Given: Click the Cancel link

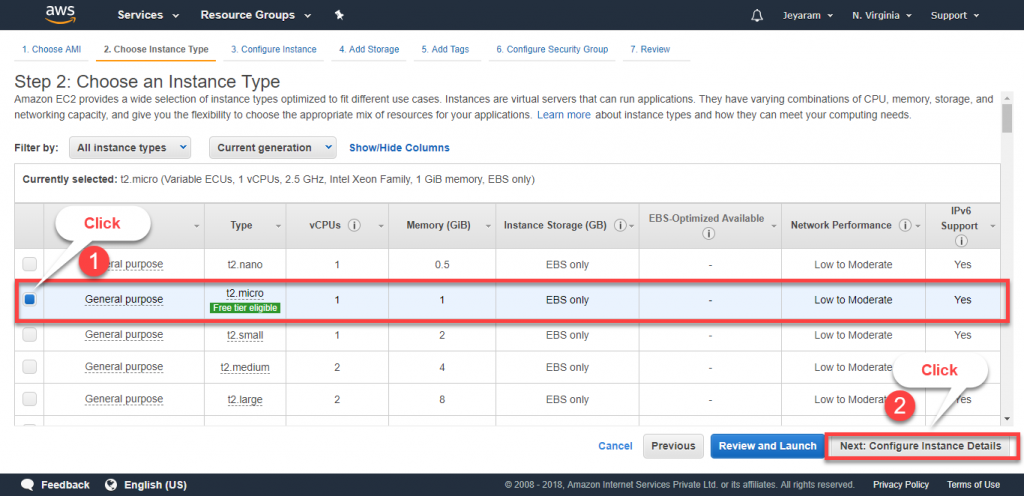Looking at the screenshot, I should tap(615, 446).
